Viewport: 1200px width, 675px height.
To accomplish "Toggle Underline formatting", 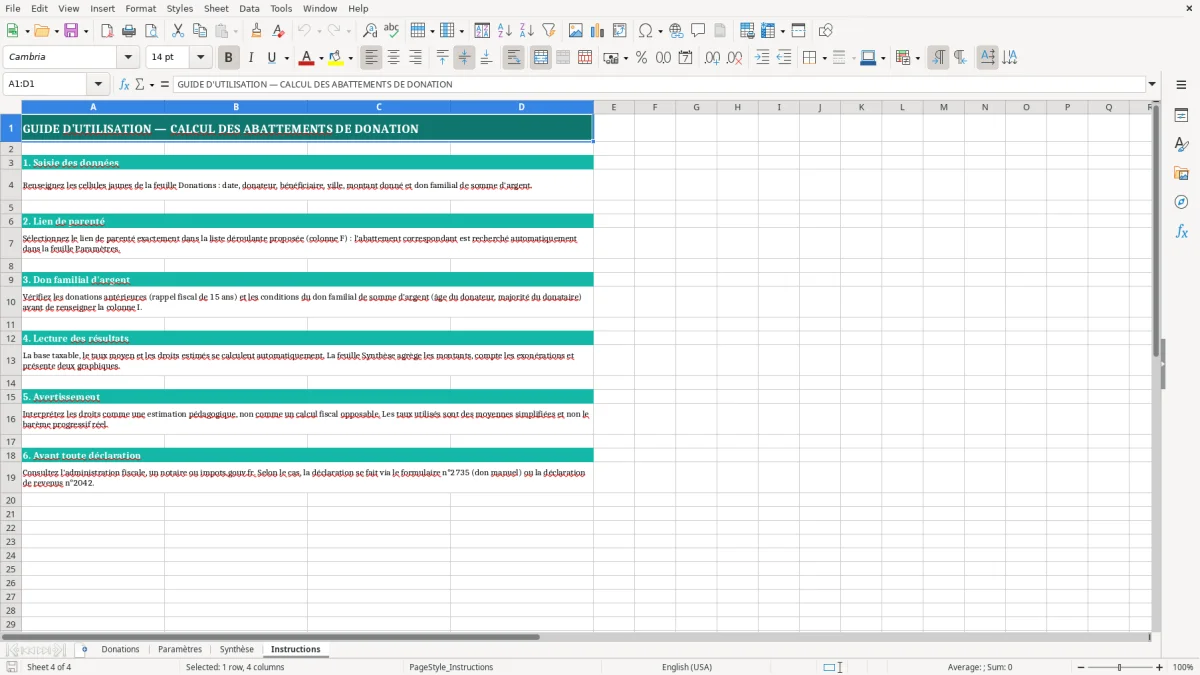I will click(271, 57).
